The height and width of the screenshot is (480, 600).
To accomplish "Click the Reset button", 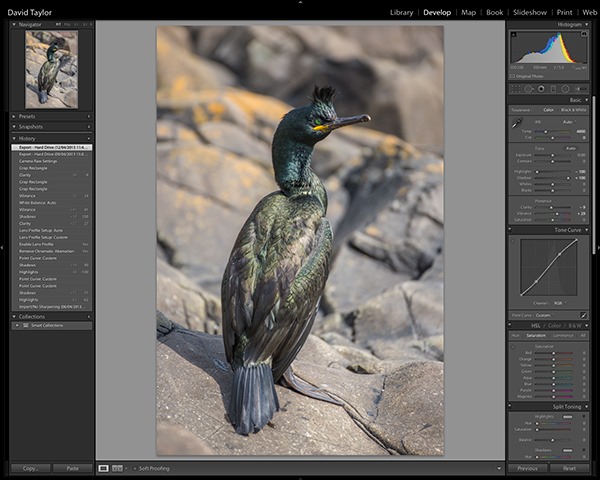I will pos(569,468).
